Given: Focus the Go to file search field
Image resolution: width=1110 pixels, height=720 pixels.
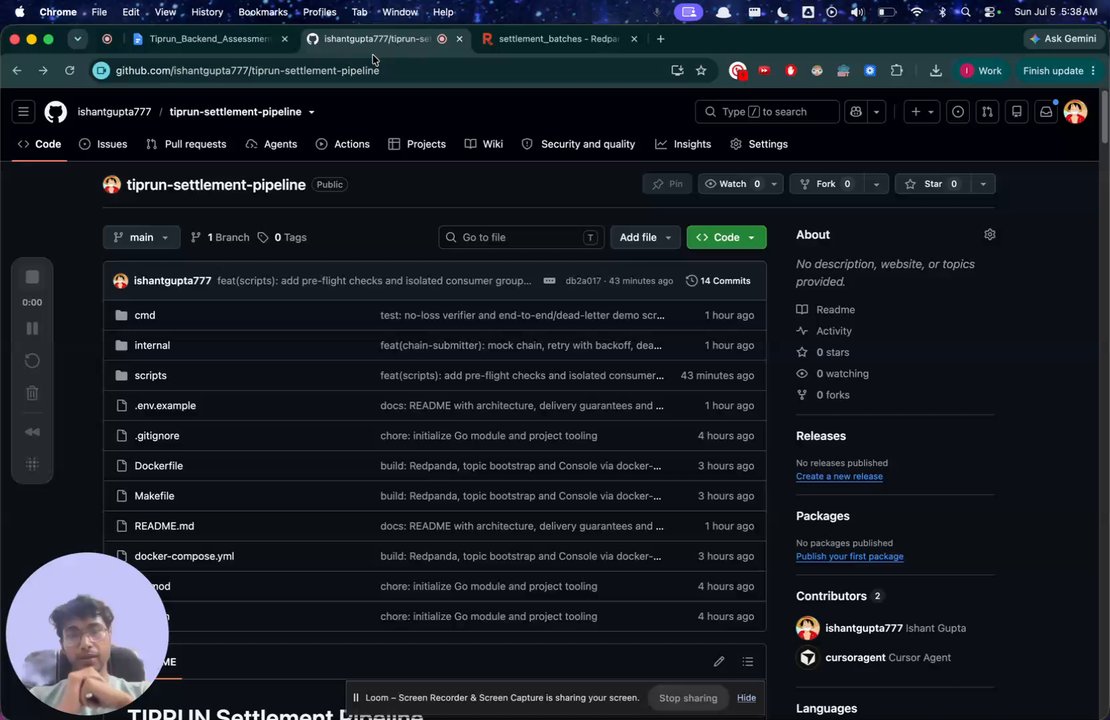Looking at the screenshot, I should click(521, 237).
